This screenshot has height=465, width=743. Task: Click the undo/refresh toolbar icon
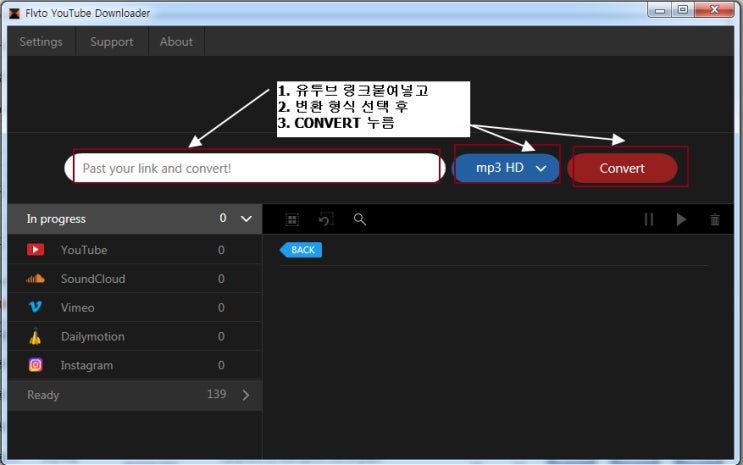click(326, 219)
